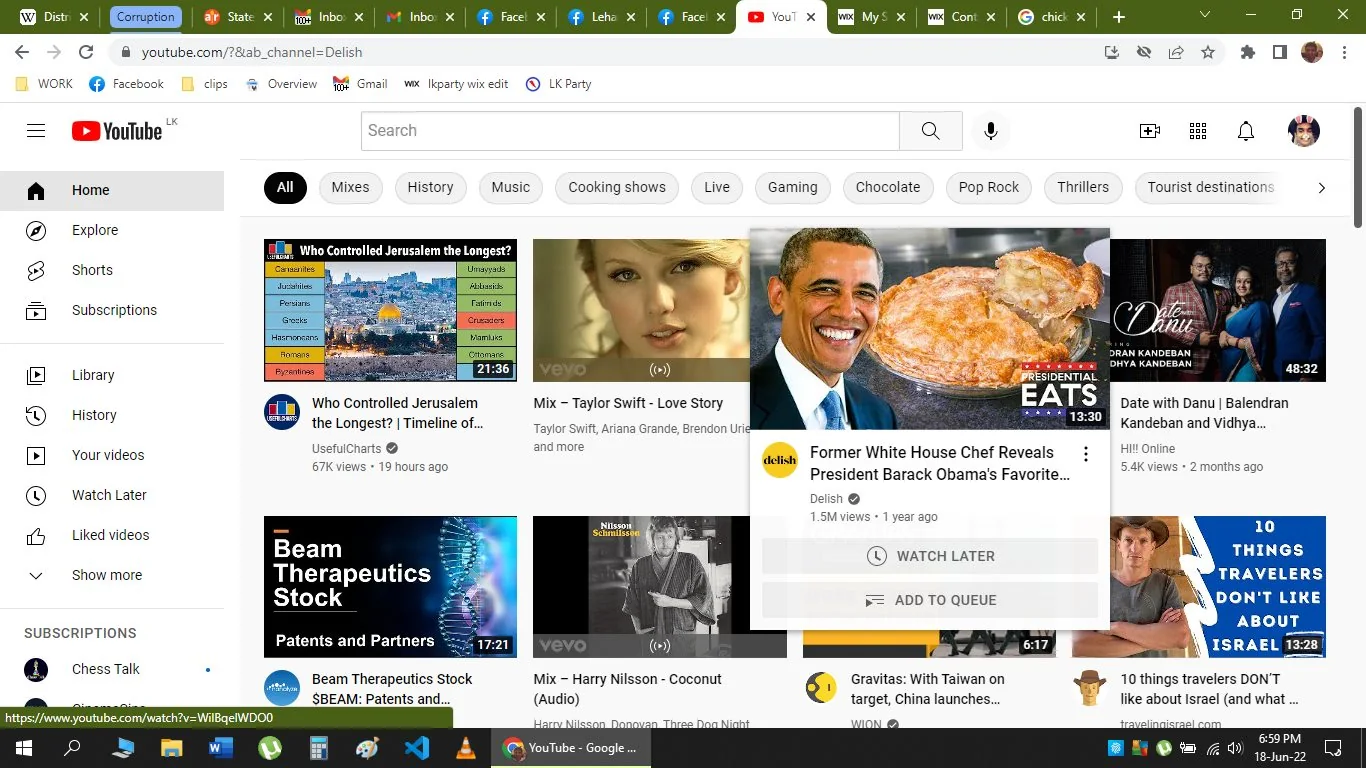
Task: Open Your videos in the sidebar
Action: coord(112,455)
